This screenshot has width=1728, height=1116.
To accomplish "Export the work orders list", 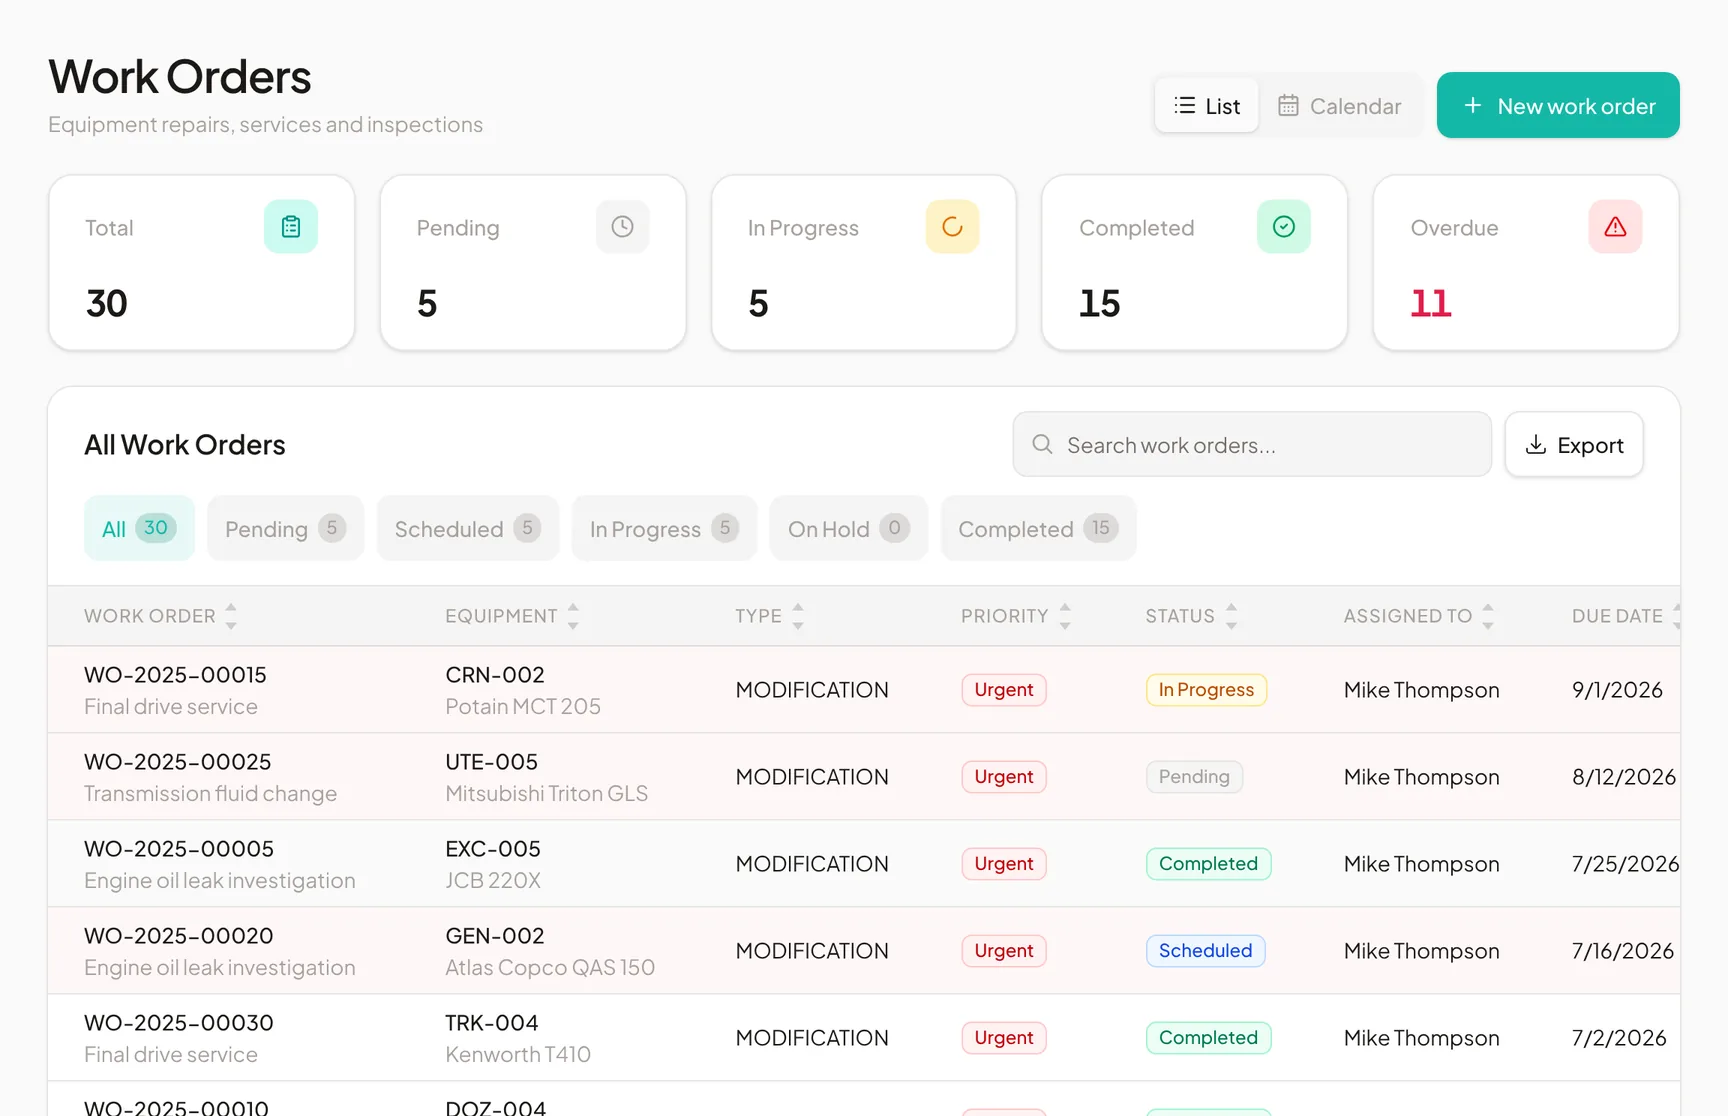I will click(x=1574, y=444).
